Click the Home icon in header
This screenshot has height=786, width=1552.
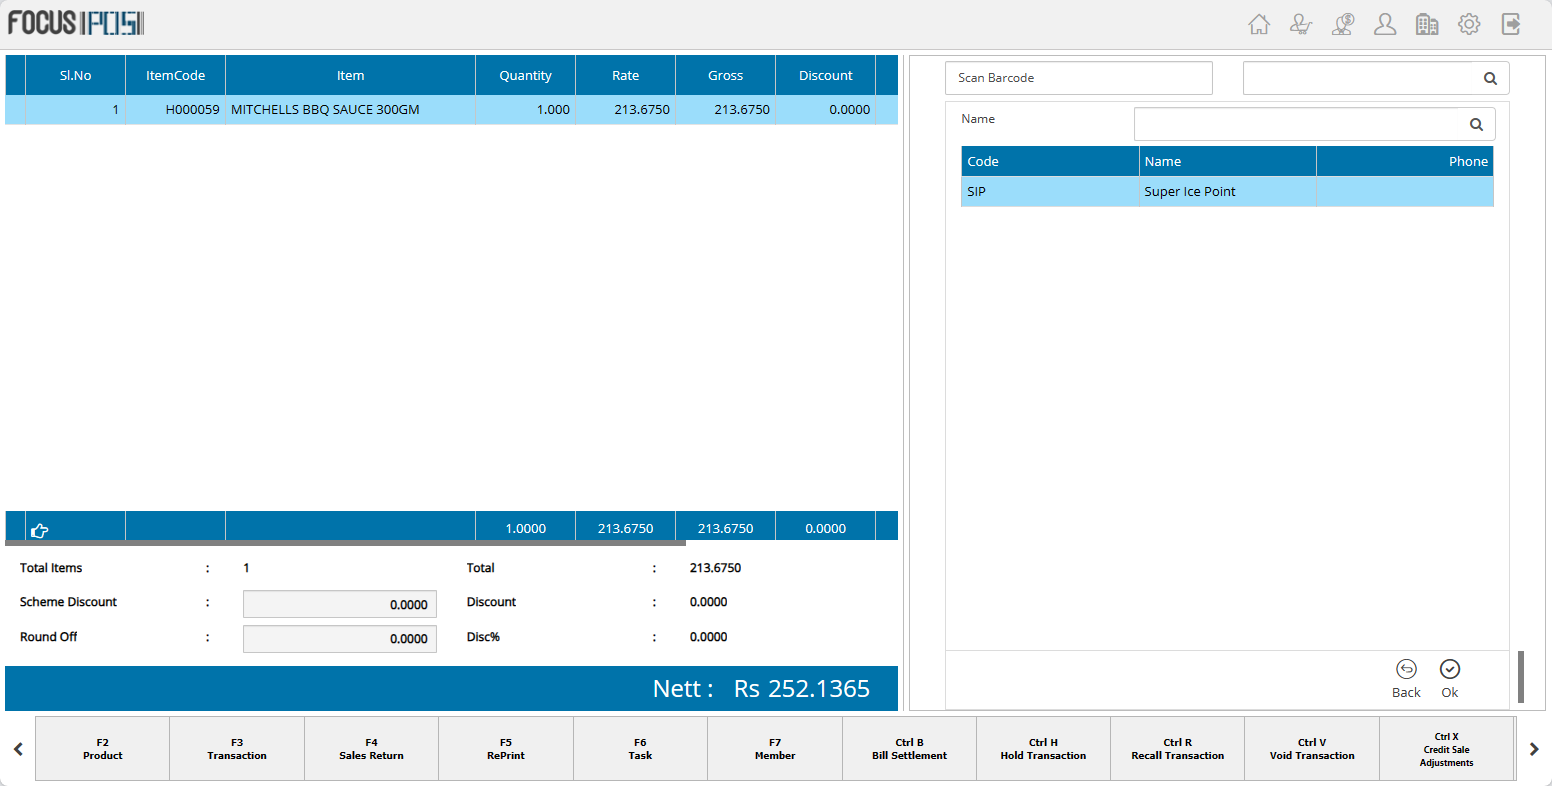click(1259, 24)
